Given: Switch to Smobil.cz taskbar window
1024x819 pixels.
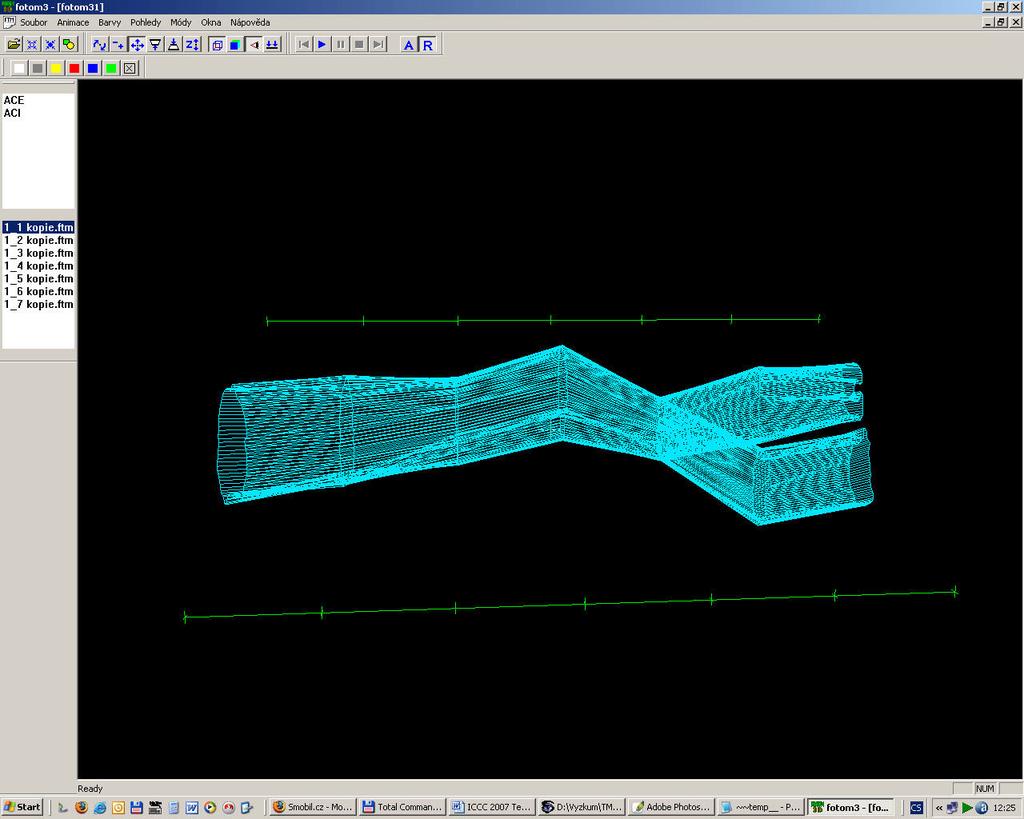Looking at the screenshot, I should click(x=312, y=807).
